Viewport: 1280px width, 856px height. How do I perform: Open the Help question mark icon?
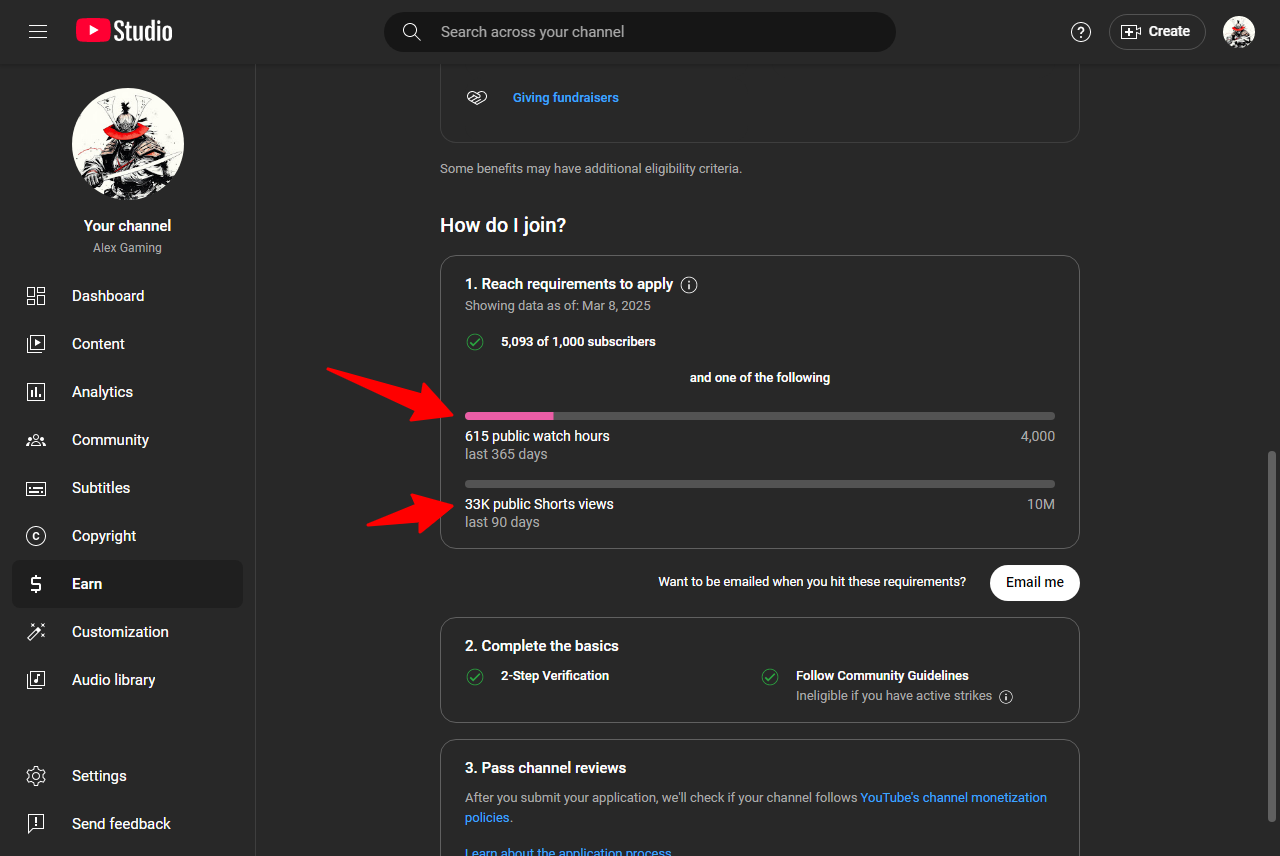(1081, 32)
